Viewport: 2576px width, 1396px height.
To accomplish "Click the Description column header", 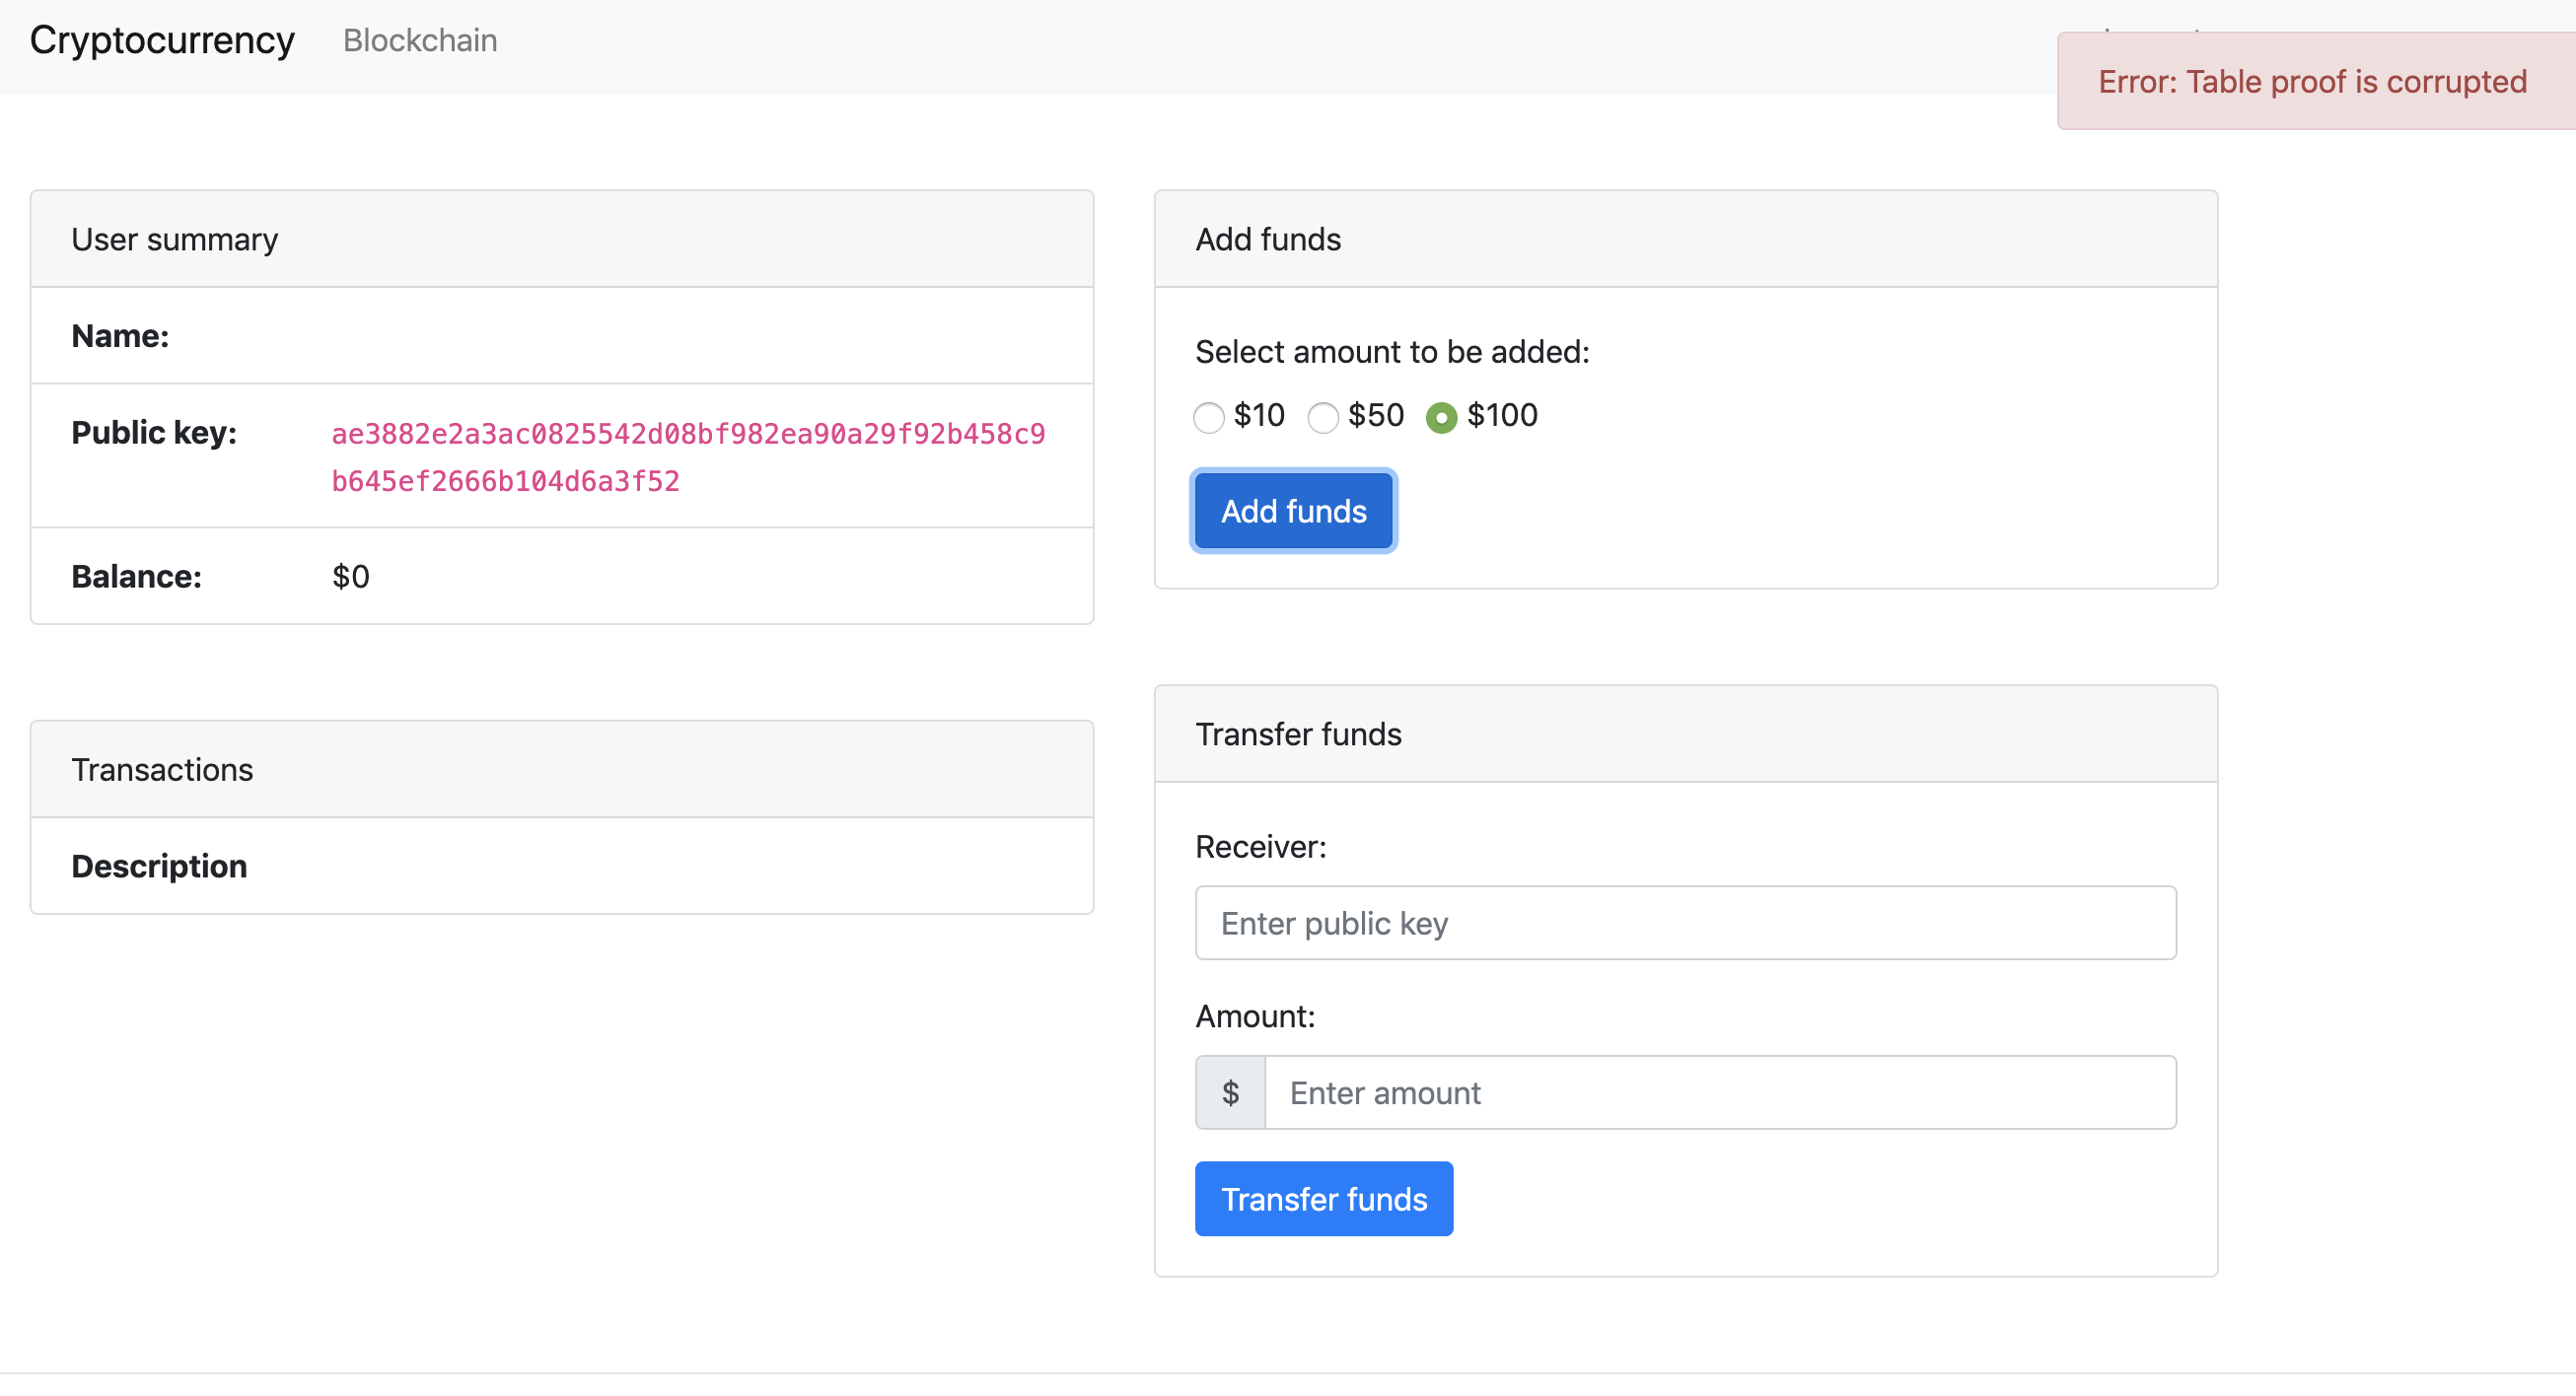I will coord(159,866).
